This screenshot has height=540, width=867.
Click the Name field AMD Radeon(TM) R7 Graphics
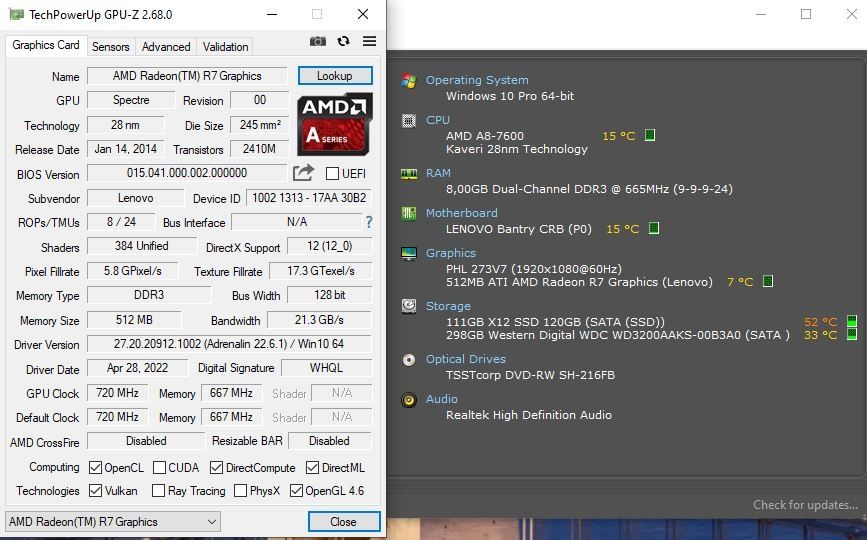click(187, 76)
